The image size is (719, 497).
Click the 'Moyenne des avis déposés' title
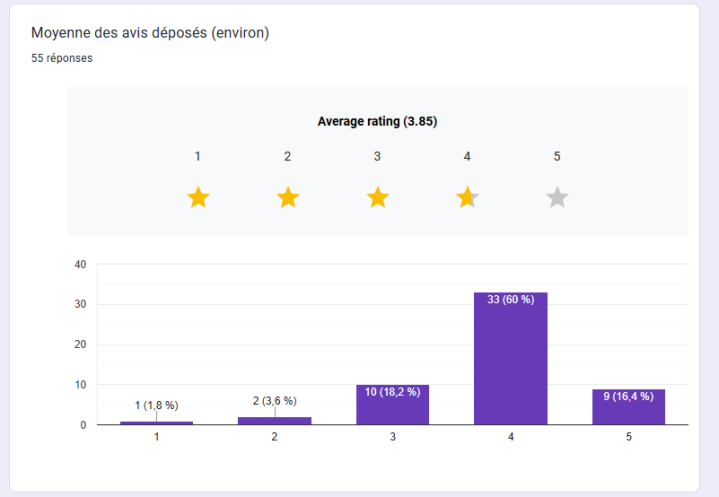pyautogui.click(x=150, y=33)
